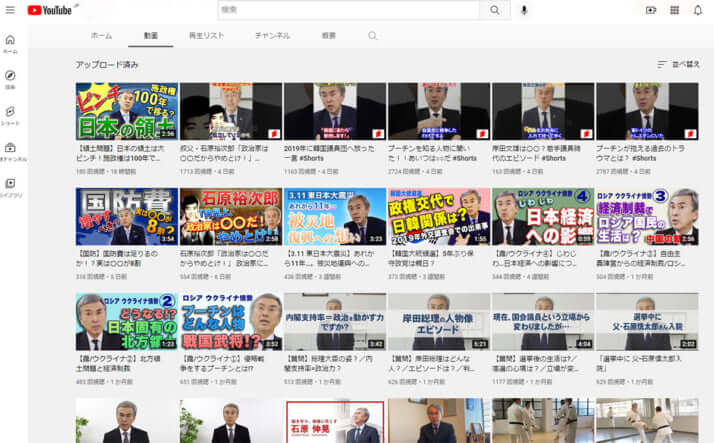Image resolution: width=714 pixels, height=443 pixels.
Task: Open notifications bell
Action: (x=698, y=10)
